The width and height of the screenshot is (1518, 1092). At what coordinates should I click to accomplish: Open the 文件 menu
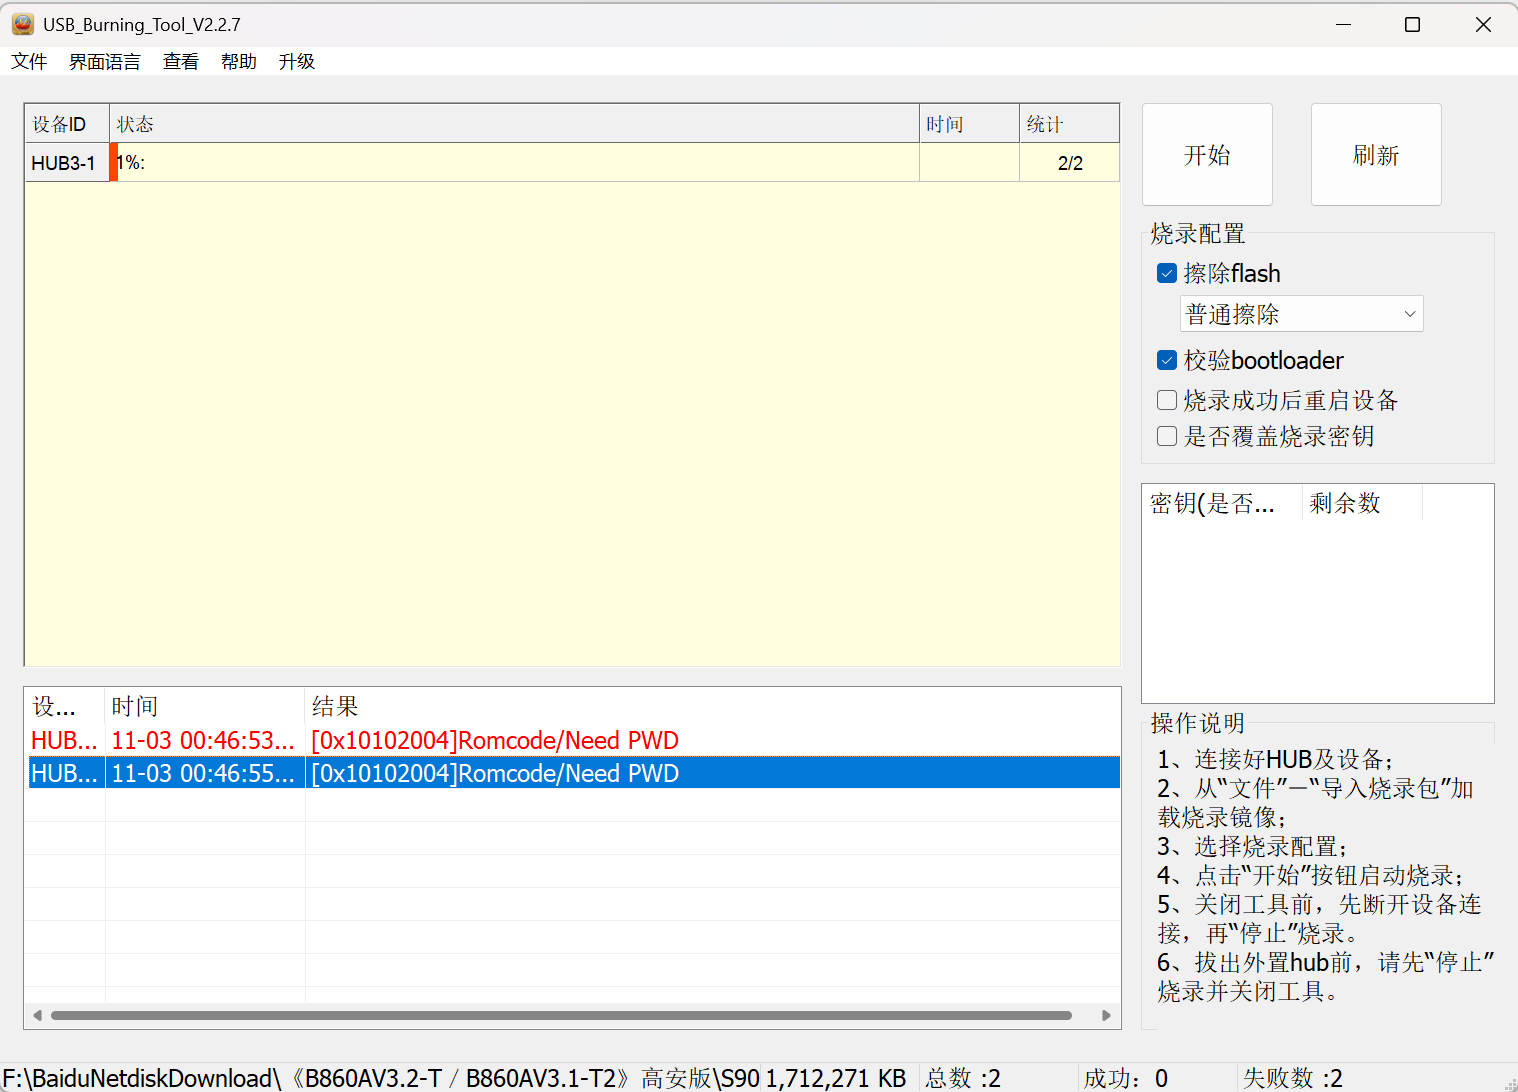pos(29,62)
